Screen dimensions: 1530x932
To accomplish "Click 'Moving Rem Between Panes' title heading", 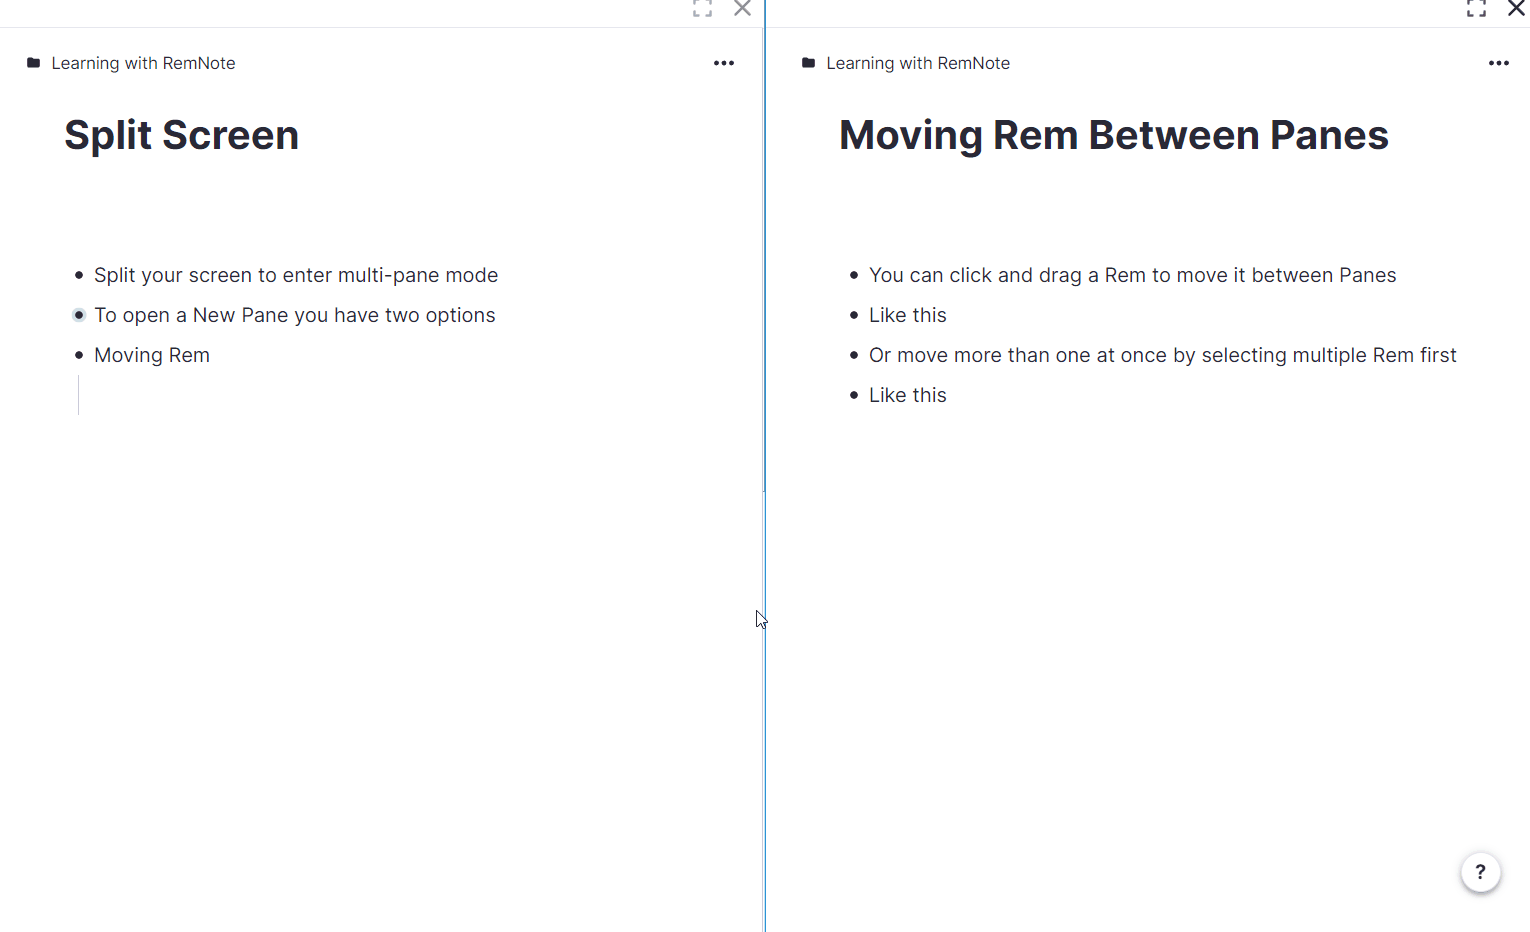I will coord(1113,135).
